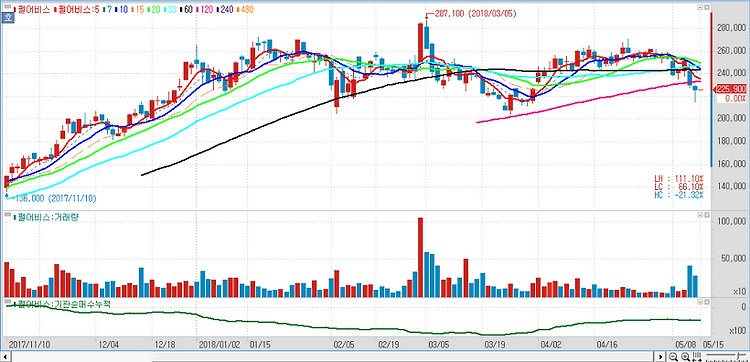This screenshot has height=362, width=750.
Task: Click the 160,000 price axis label
Action: [x=731, y=164]
